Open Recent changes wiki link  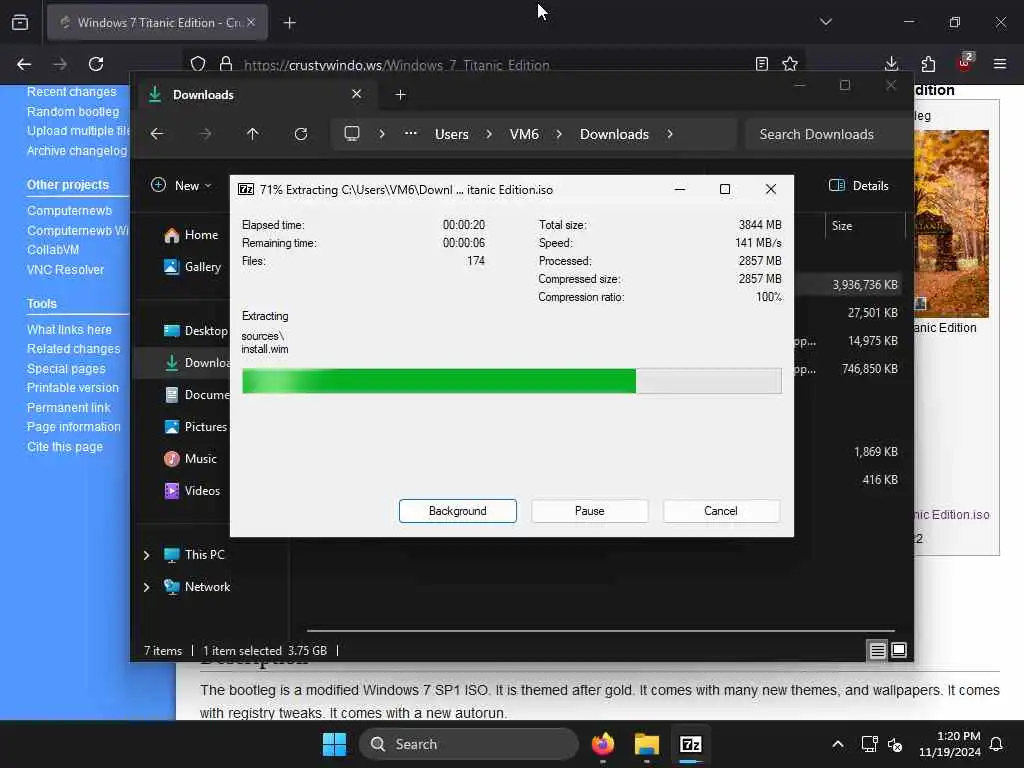coord(71,92)
